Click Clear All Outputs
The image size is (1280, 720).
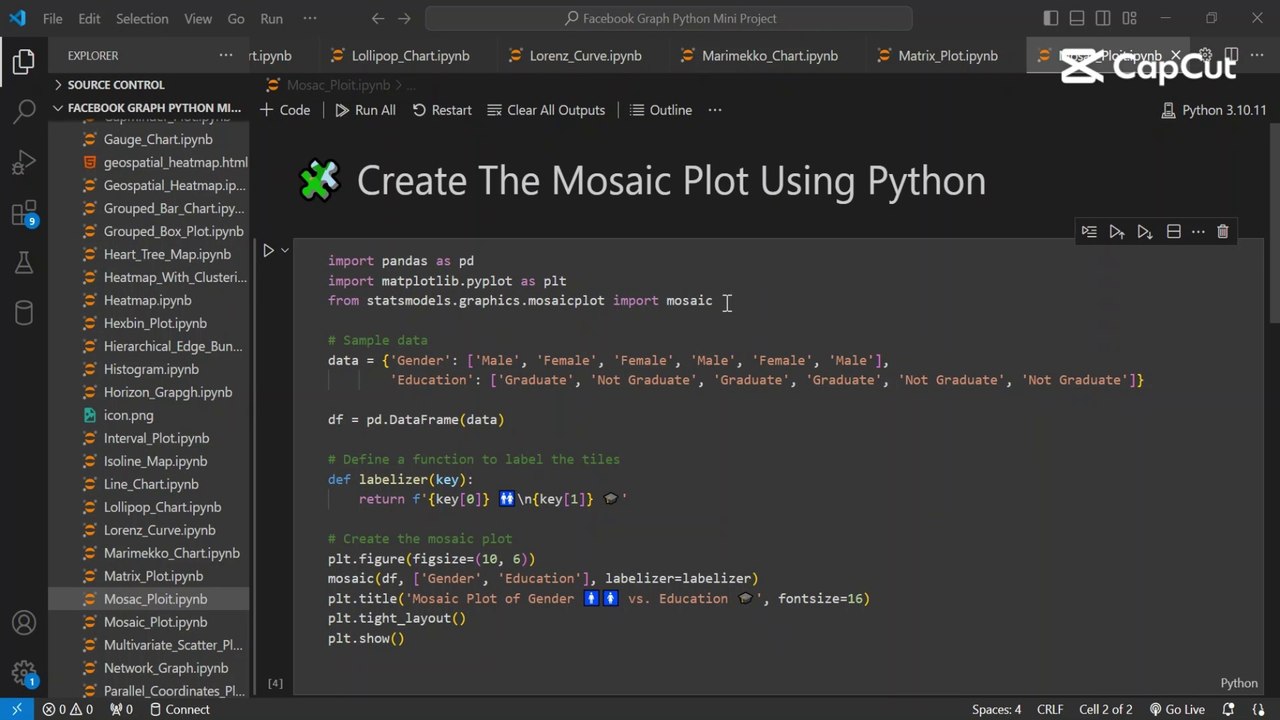point(546,110)
